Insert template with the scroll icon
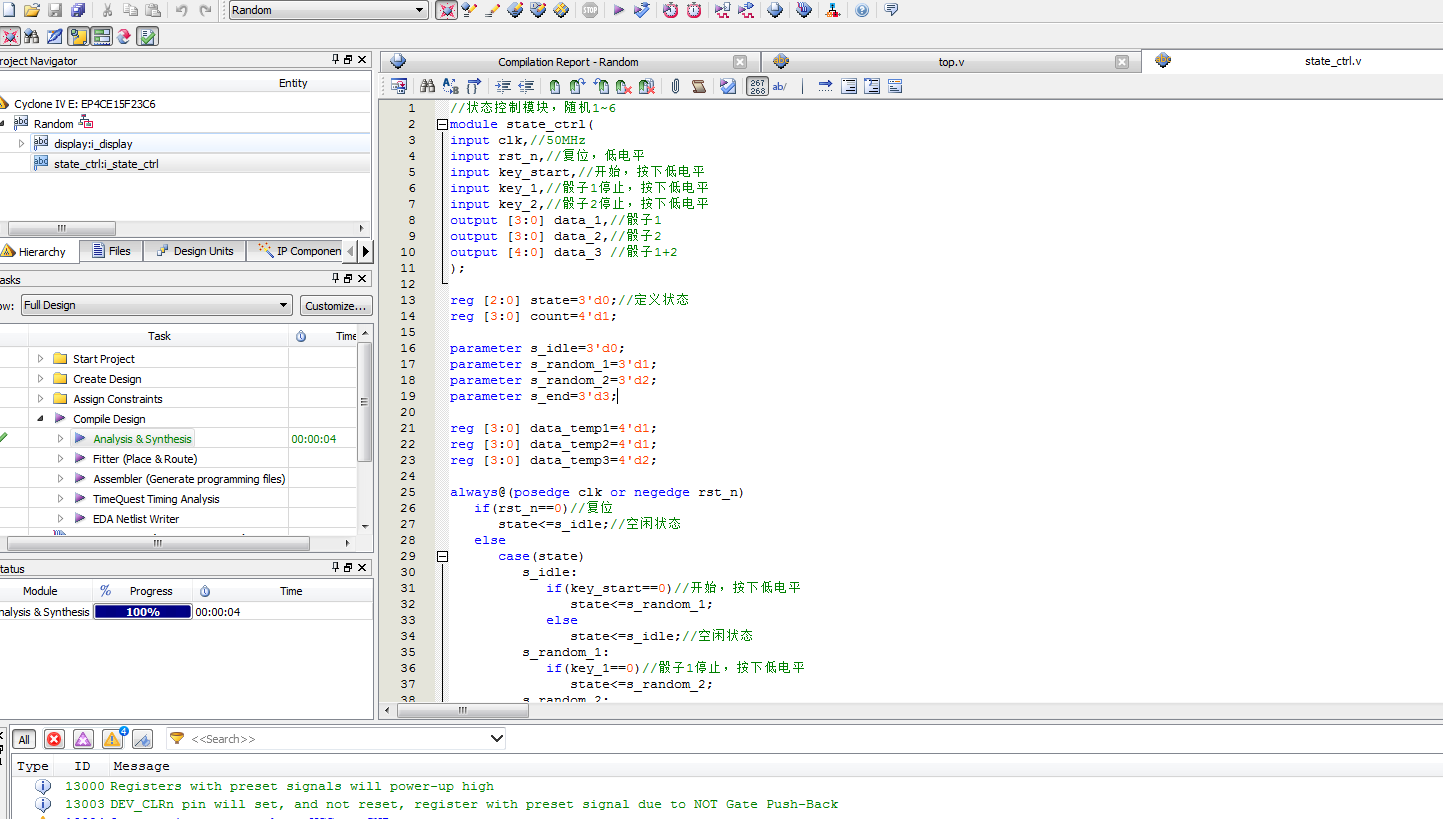This screenshot has height=819, width=1443. click(x=698, y=86)
